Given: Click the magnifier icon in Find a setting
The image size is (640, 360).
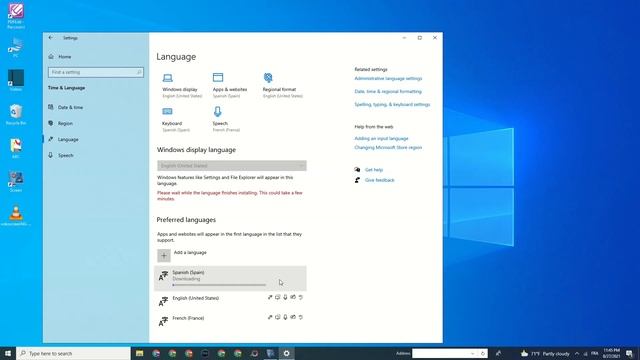Looking at the screenshot, I should (x=139, y=72).
